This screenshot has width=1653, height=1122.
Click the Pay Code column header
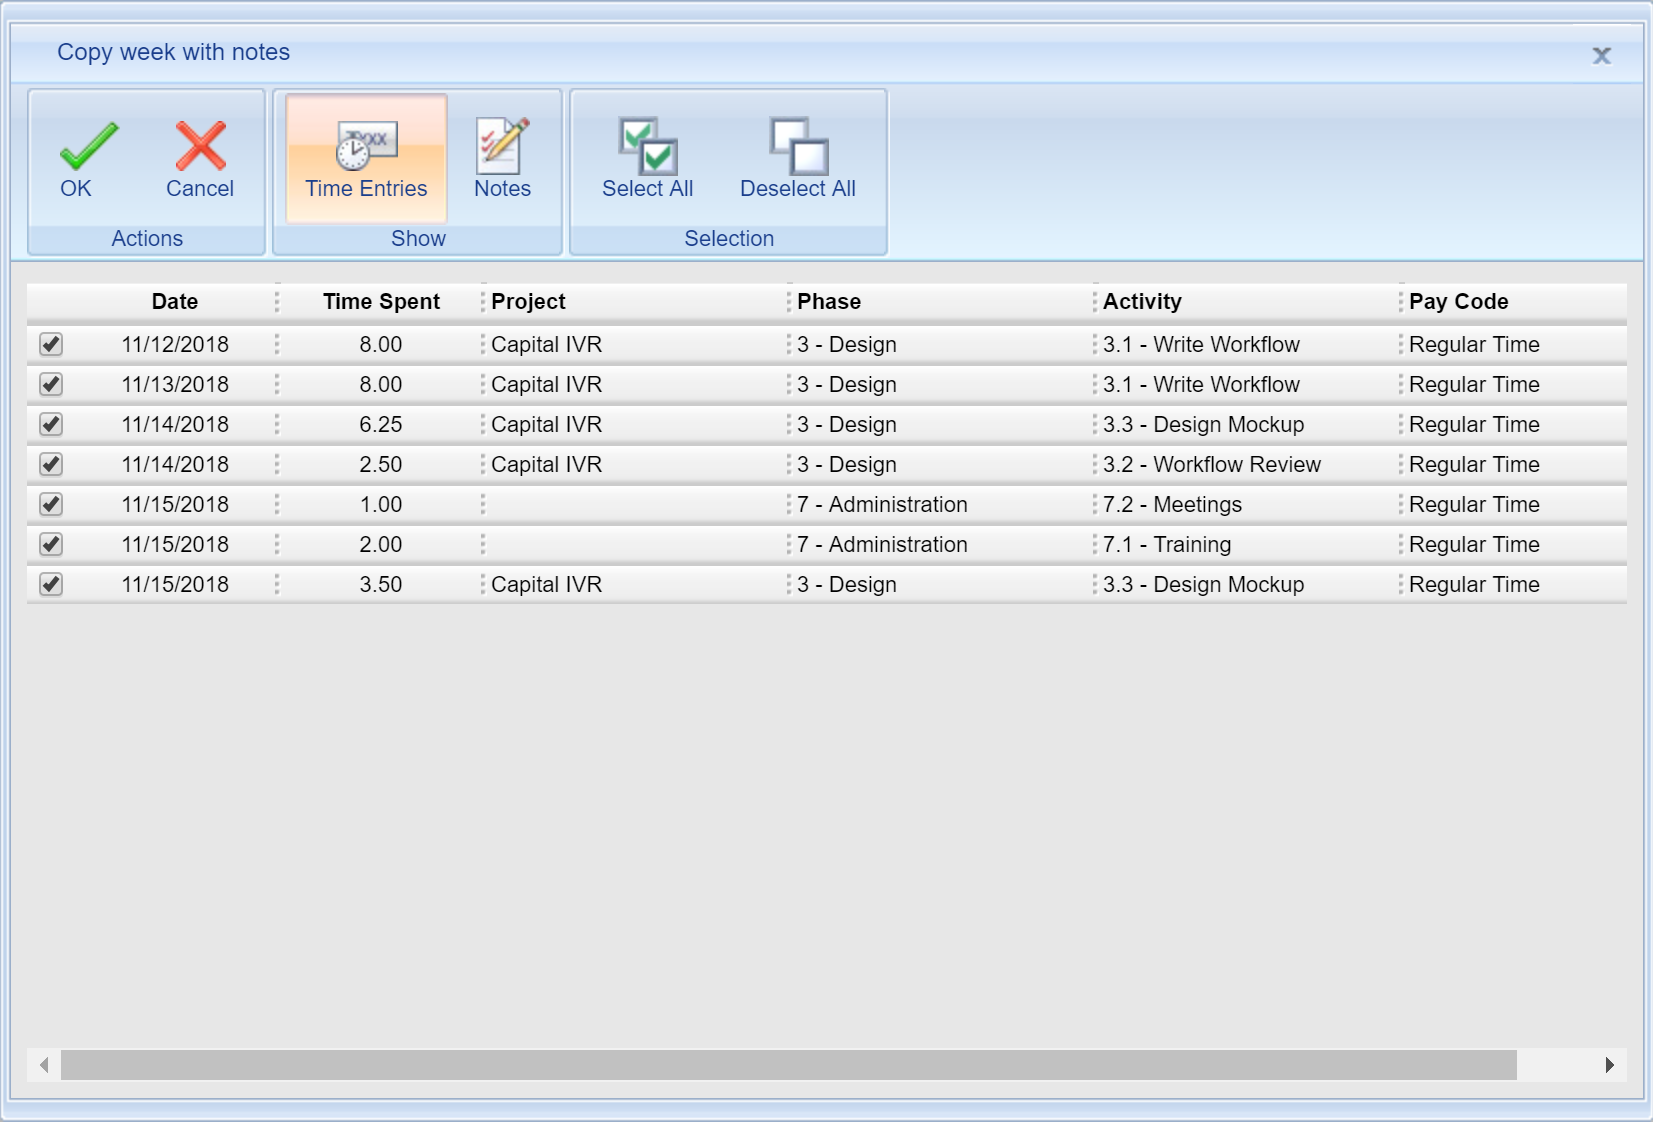click(1458, 302)
